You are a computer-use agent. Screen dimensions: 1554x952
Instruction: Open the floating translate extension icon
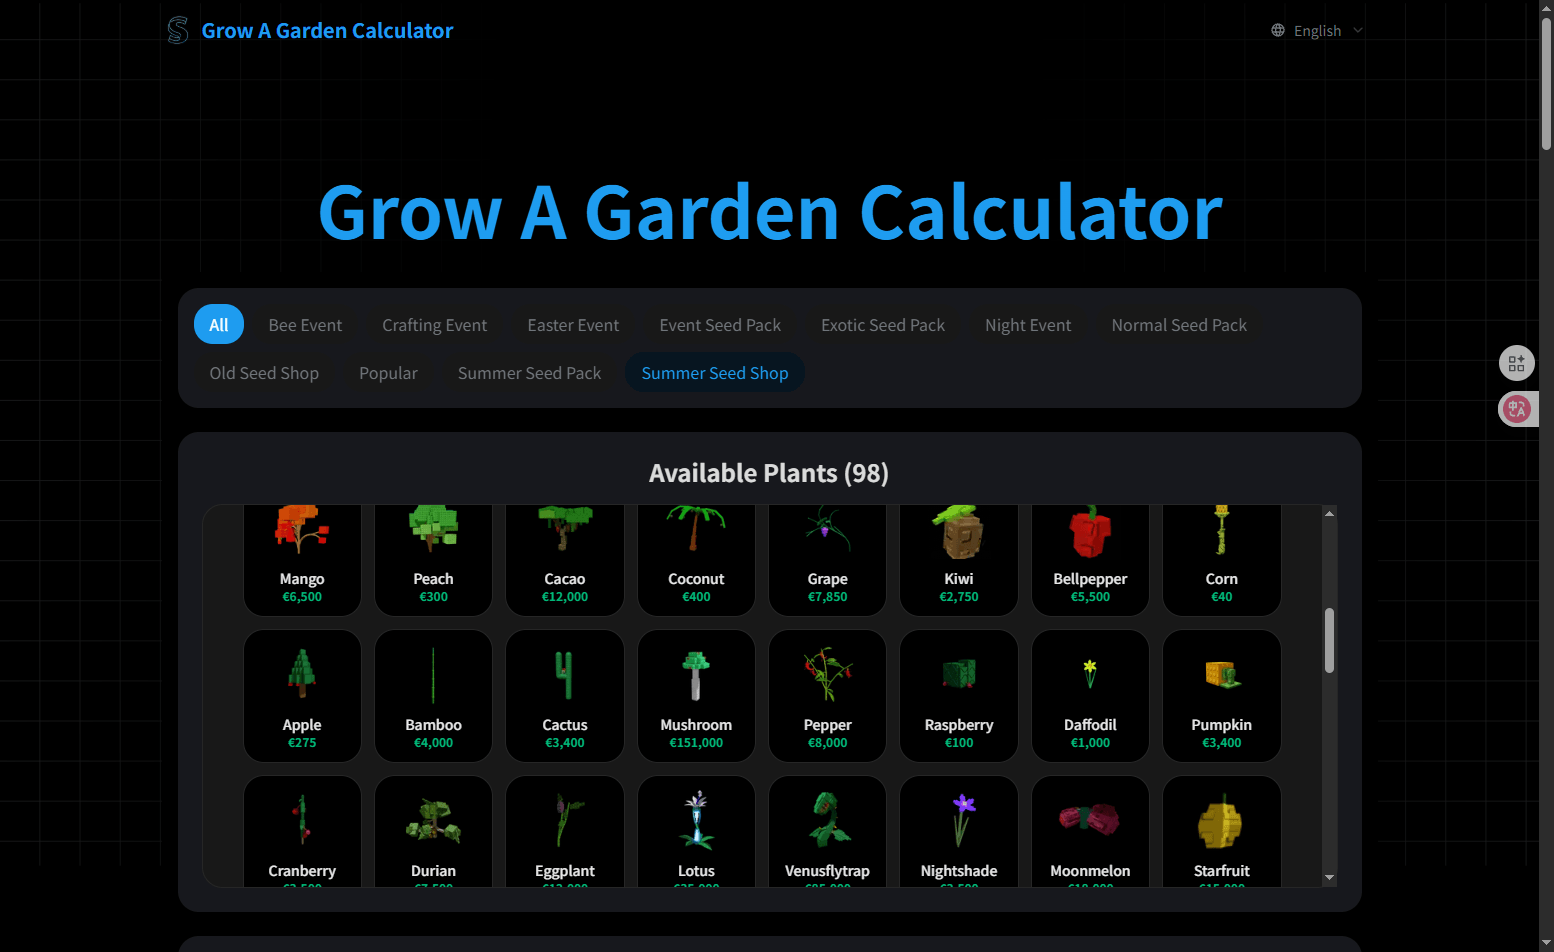pyautogui.click(x=1517, y=409)
